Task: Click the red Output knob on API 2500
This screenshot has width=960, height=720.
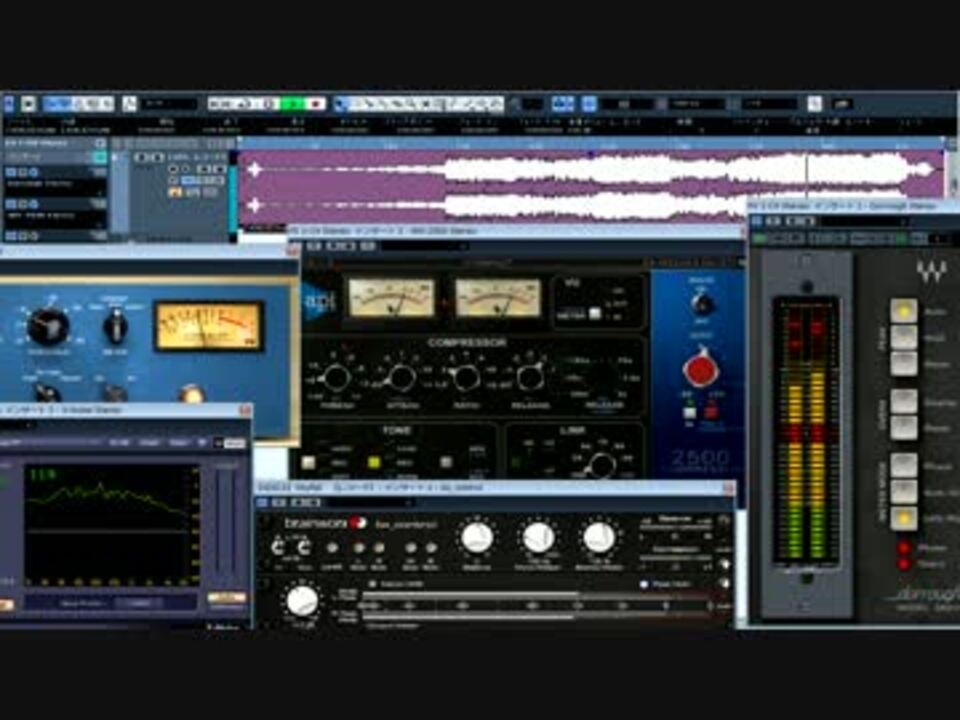Action: [700, 369]
